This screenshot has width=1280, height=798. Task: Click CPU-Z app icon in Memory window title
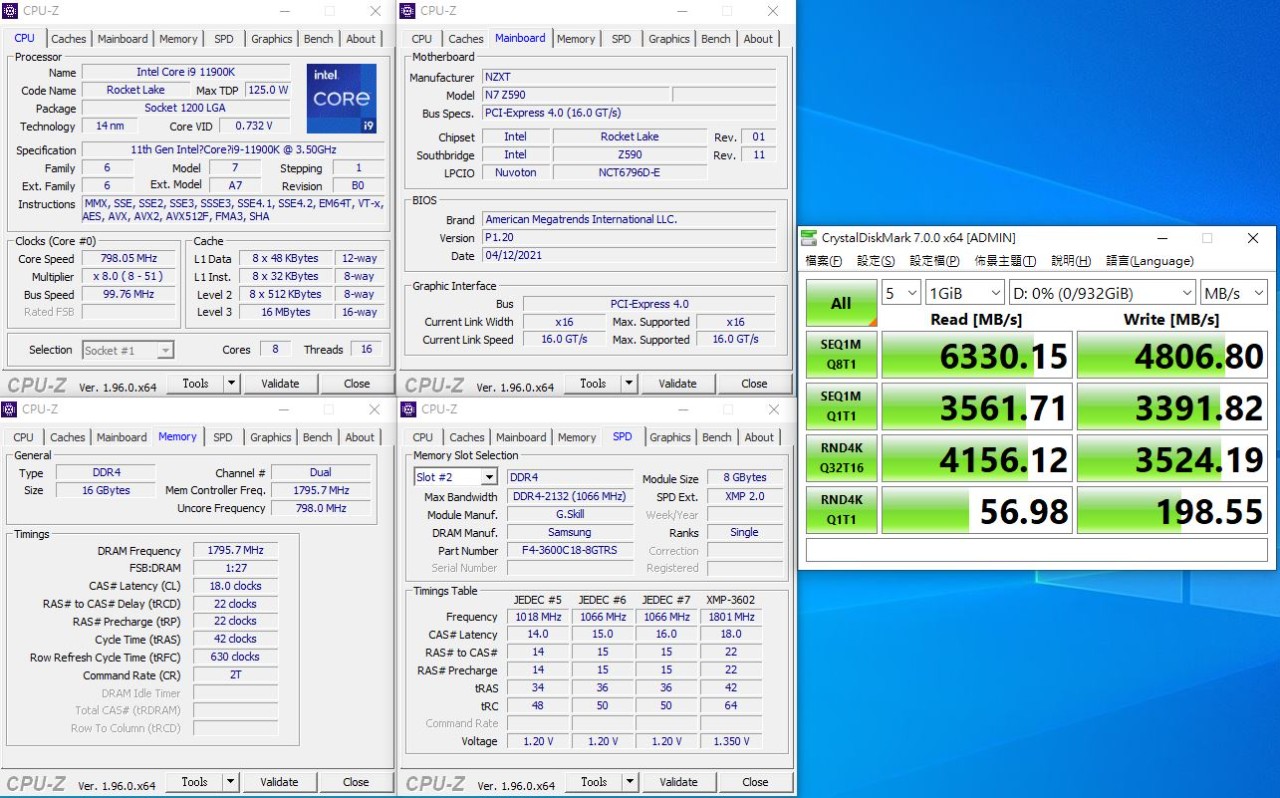click(x=10, y=409)
